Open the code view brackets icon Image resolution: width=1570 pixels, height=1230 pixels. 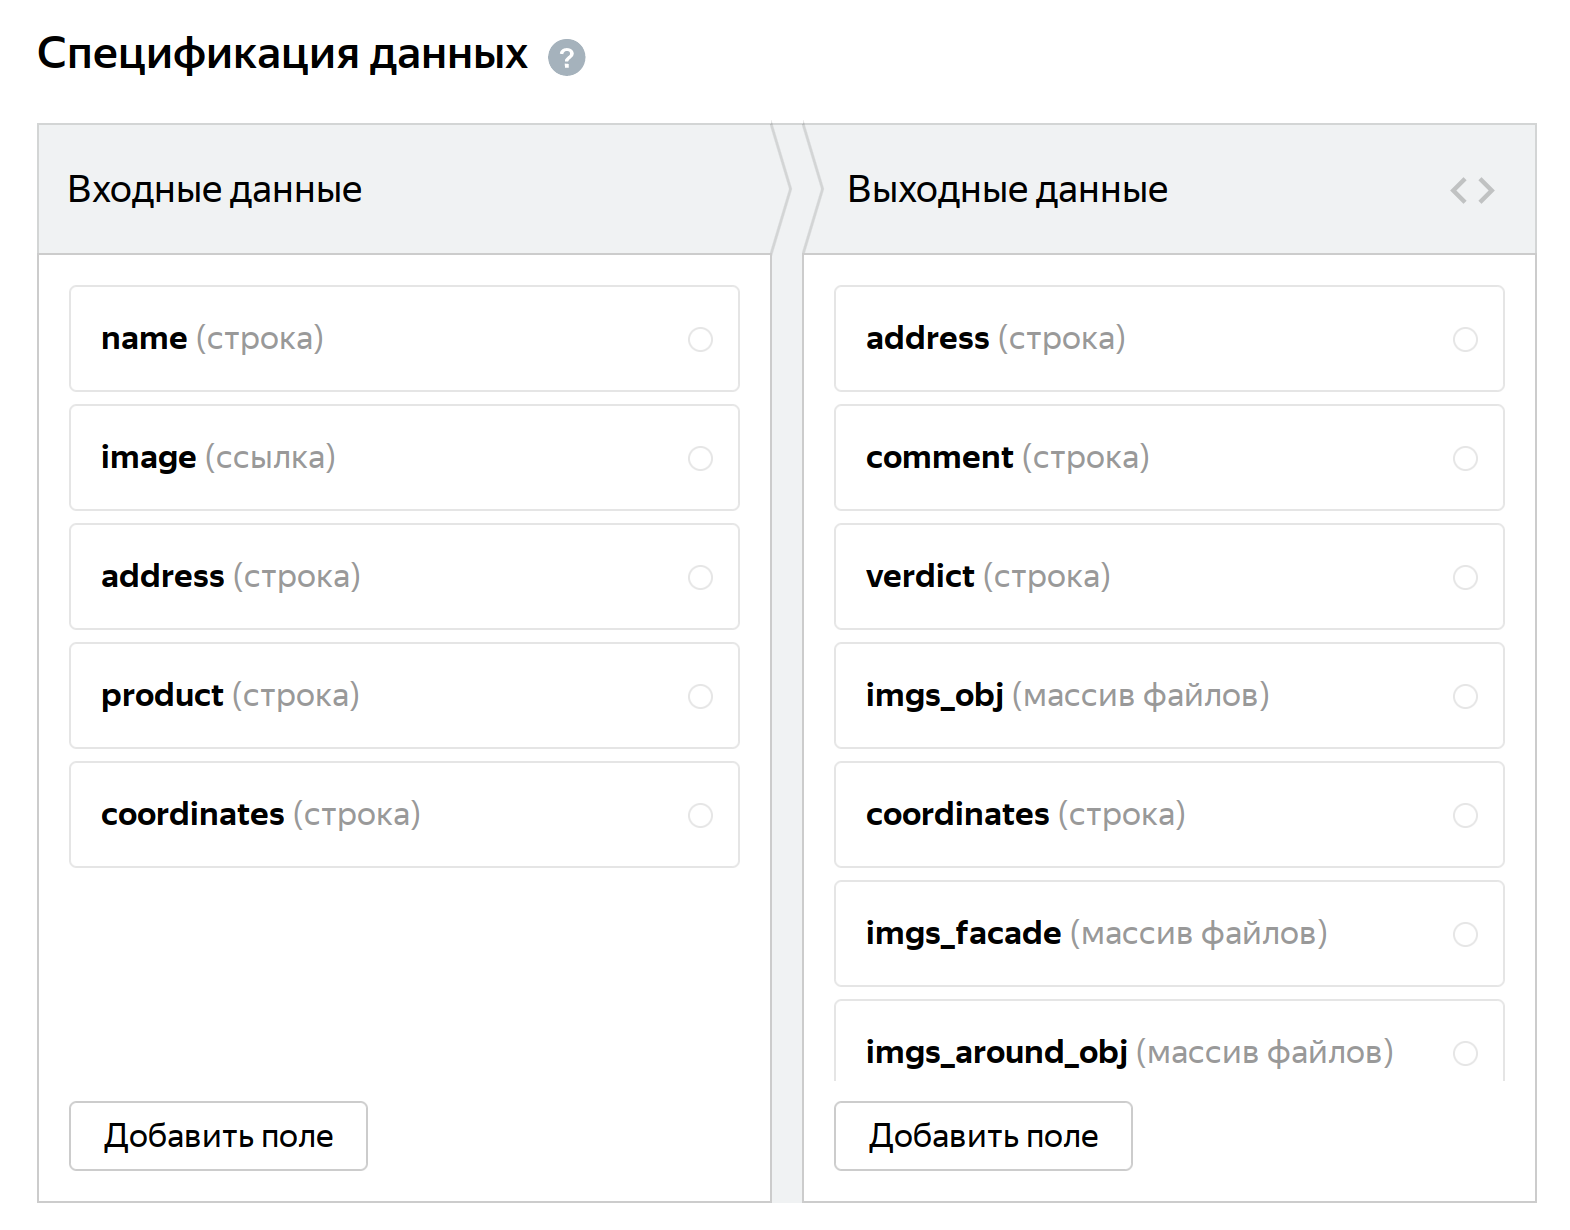point(1472,190)
